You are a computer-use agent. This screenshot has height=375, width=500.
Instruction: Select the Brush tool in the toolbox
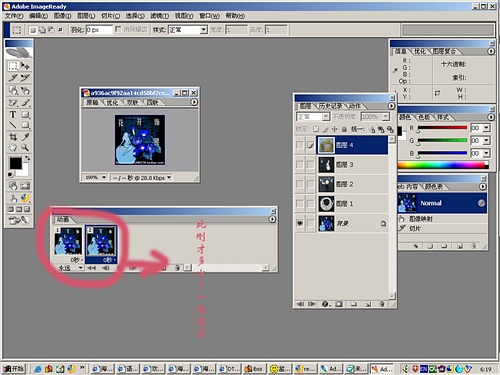click(25, 103)
